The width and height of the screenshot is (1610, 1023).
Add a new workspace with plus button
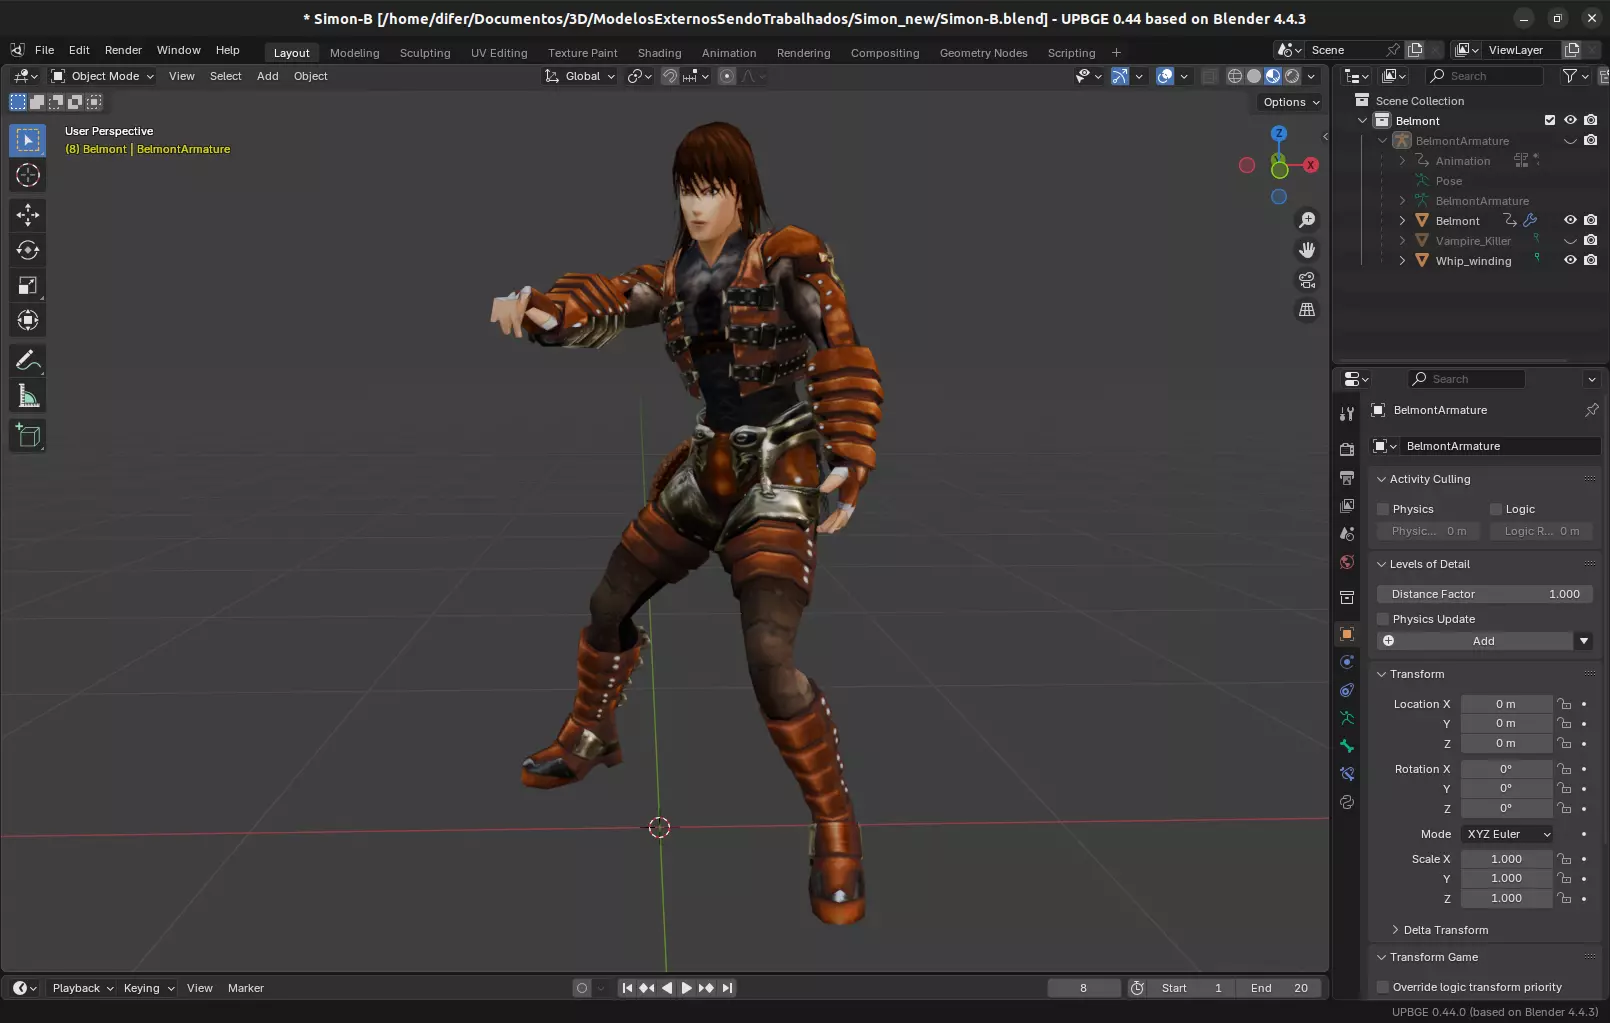tap(1116, 53)
